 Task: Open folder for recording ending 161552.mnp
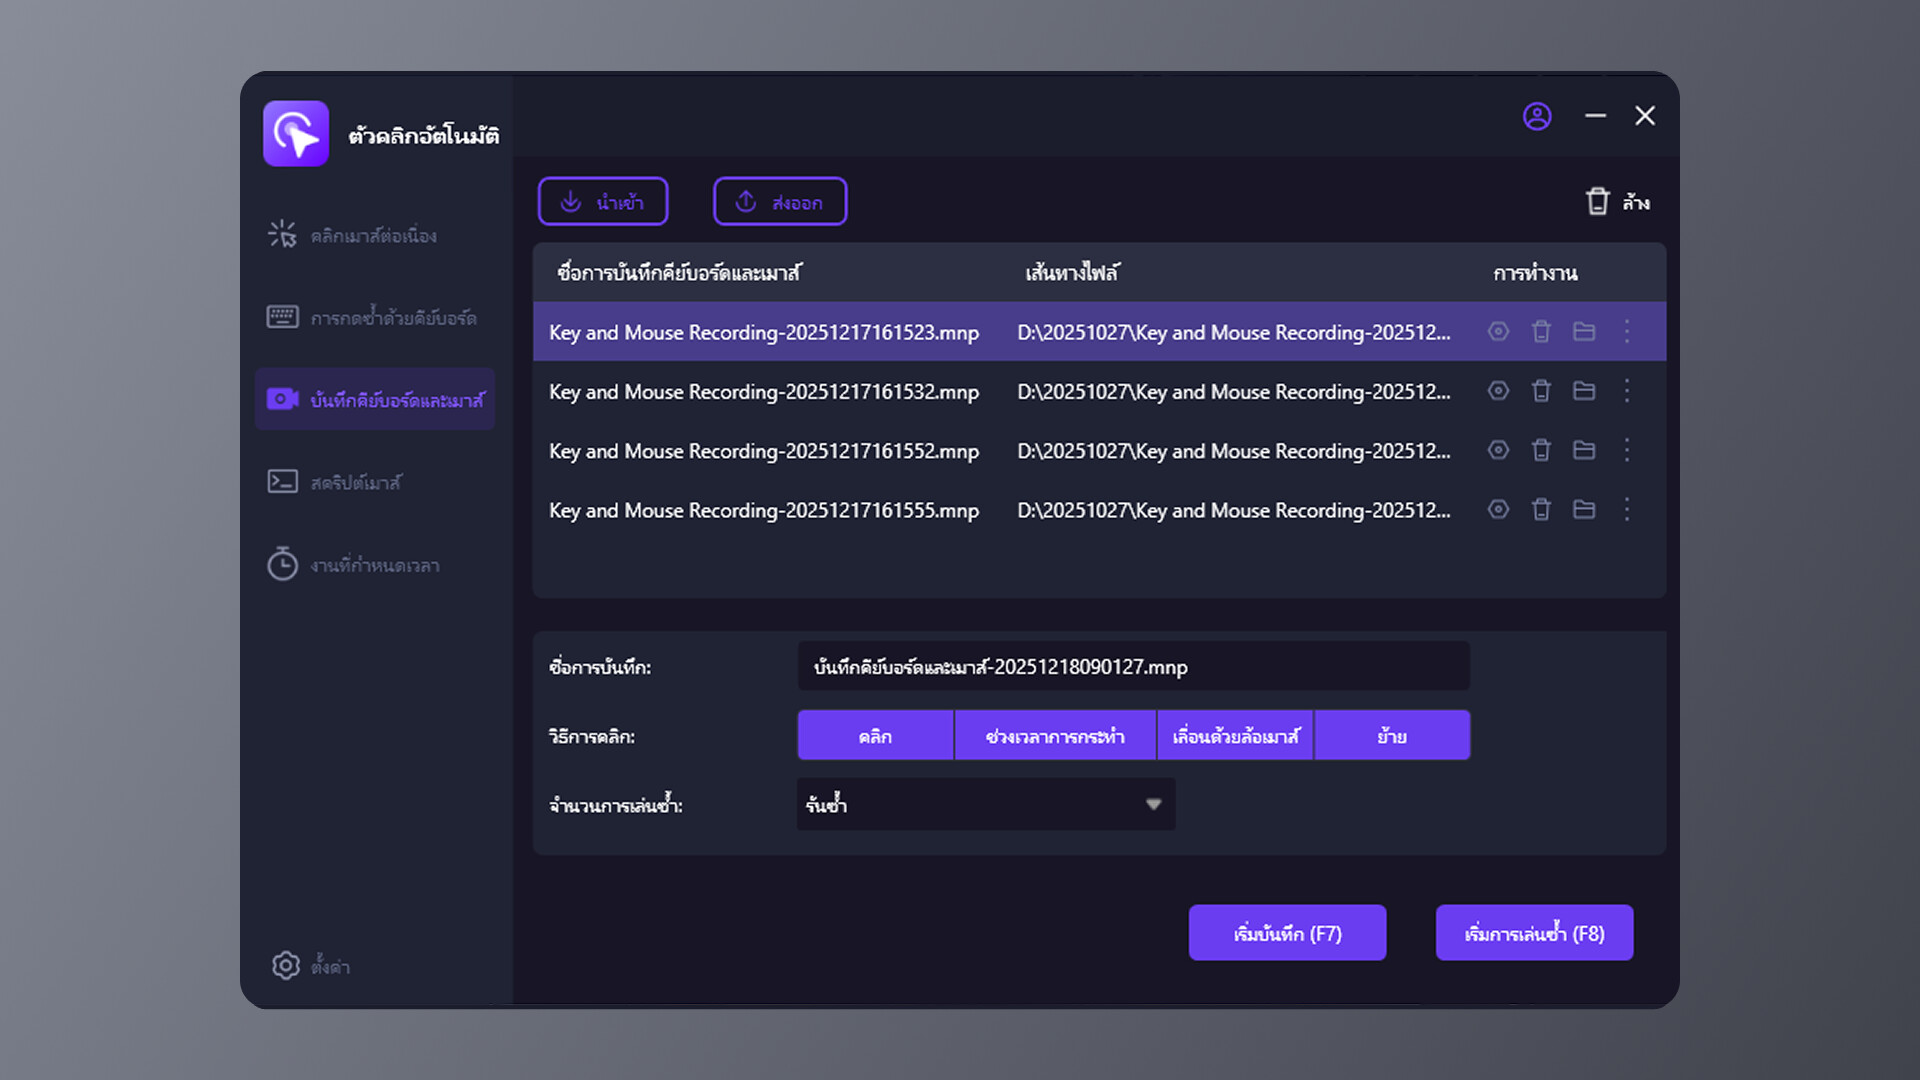pos(1584,450)
